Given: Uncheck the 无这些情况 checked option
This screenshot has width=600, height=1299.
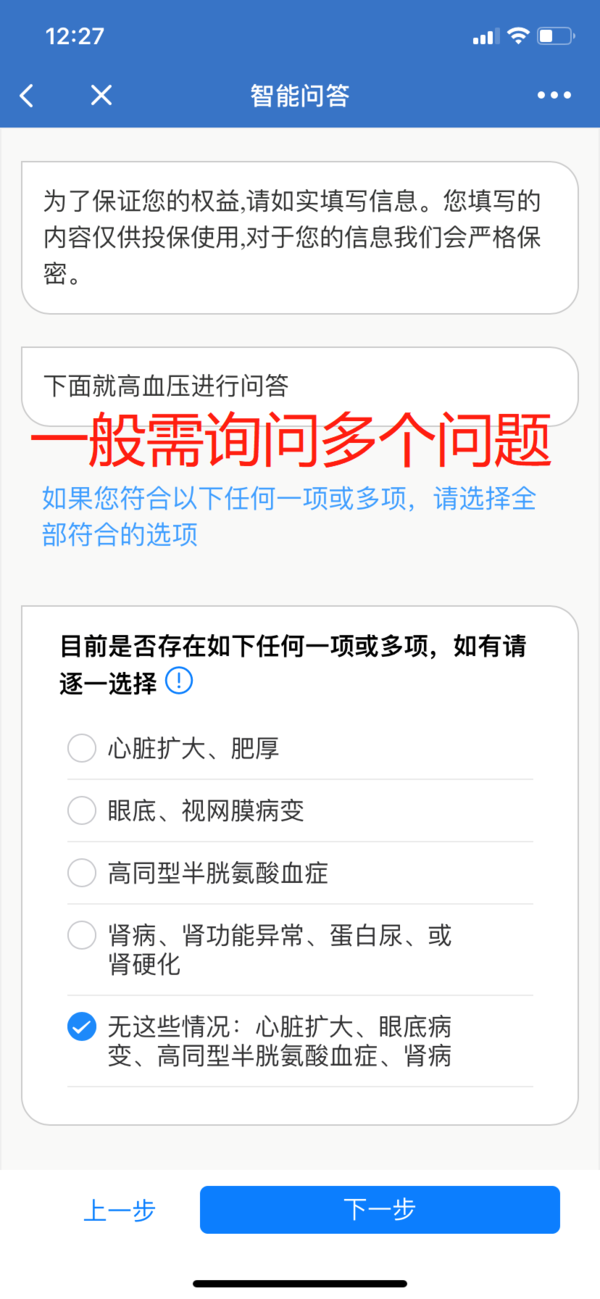Looking at the screenshot, I should (x=300, y=1041).
